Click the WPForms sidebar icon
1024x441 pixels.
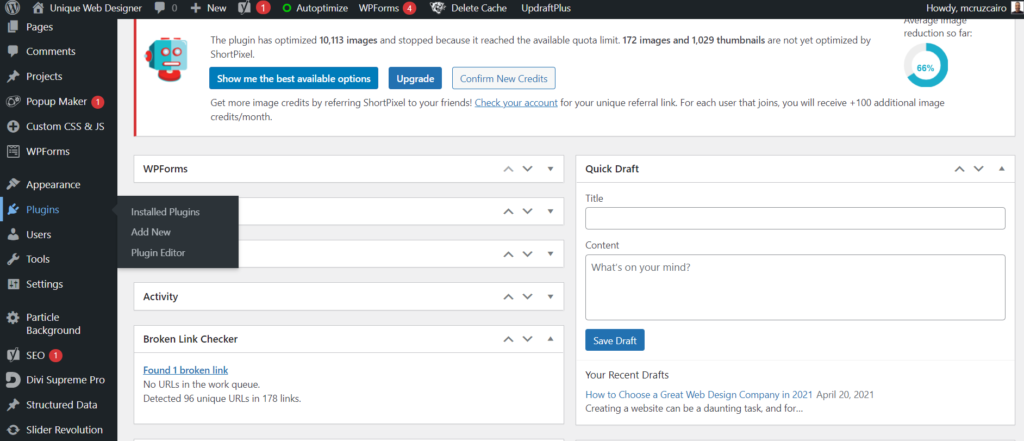click(12, 152)
